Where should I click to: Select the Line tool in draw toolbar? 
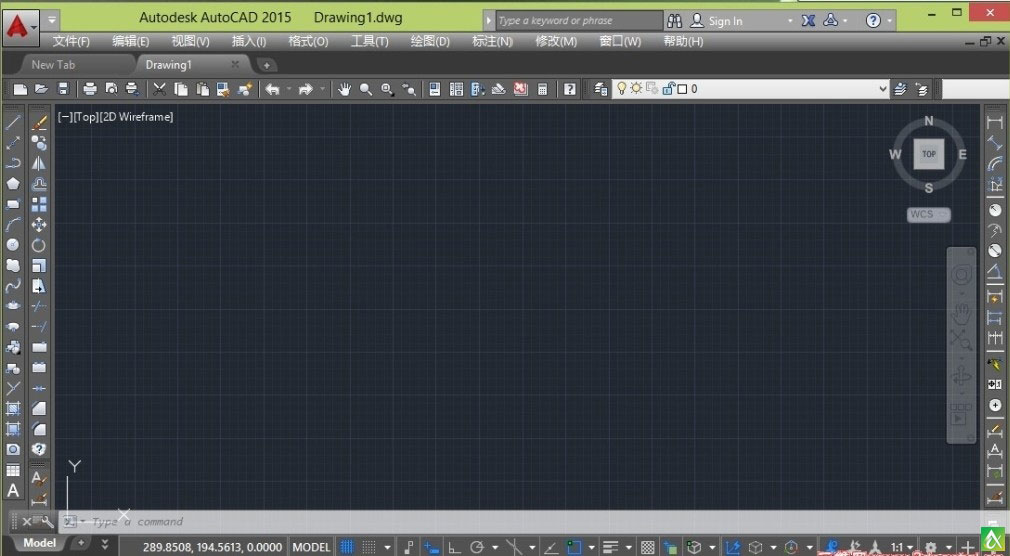tap(14, 123)
